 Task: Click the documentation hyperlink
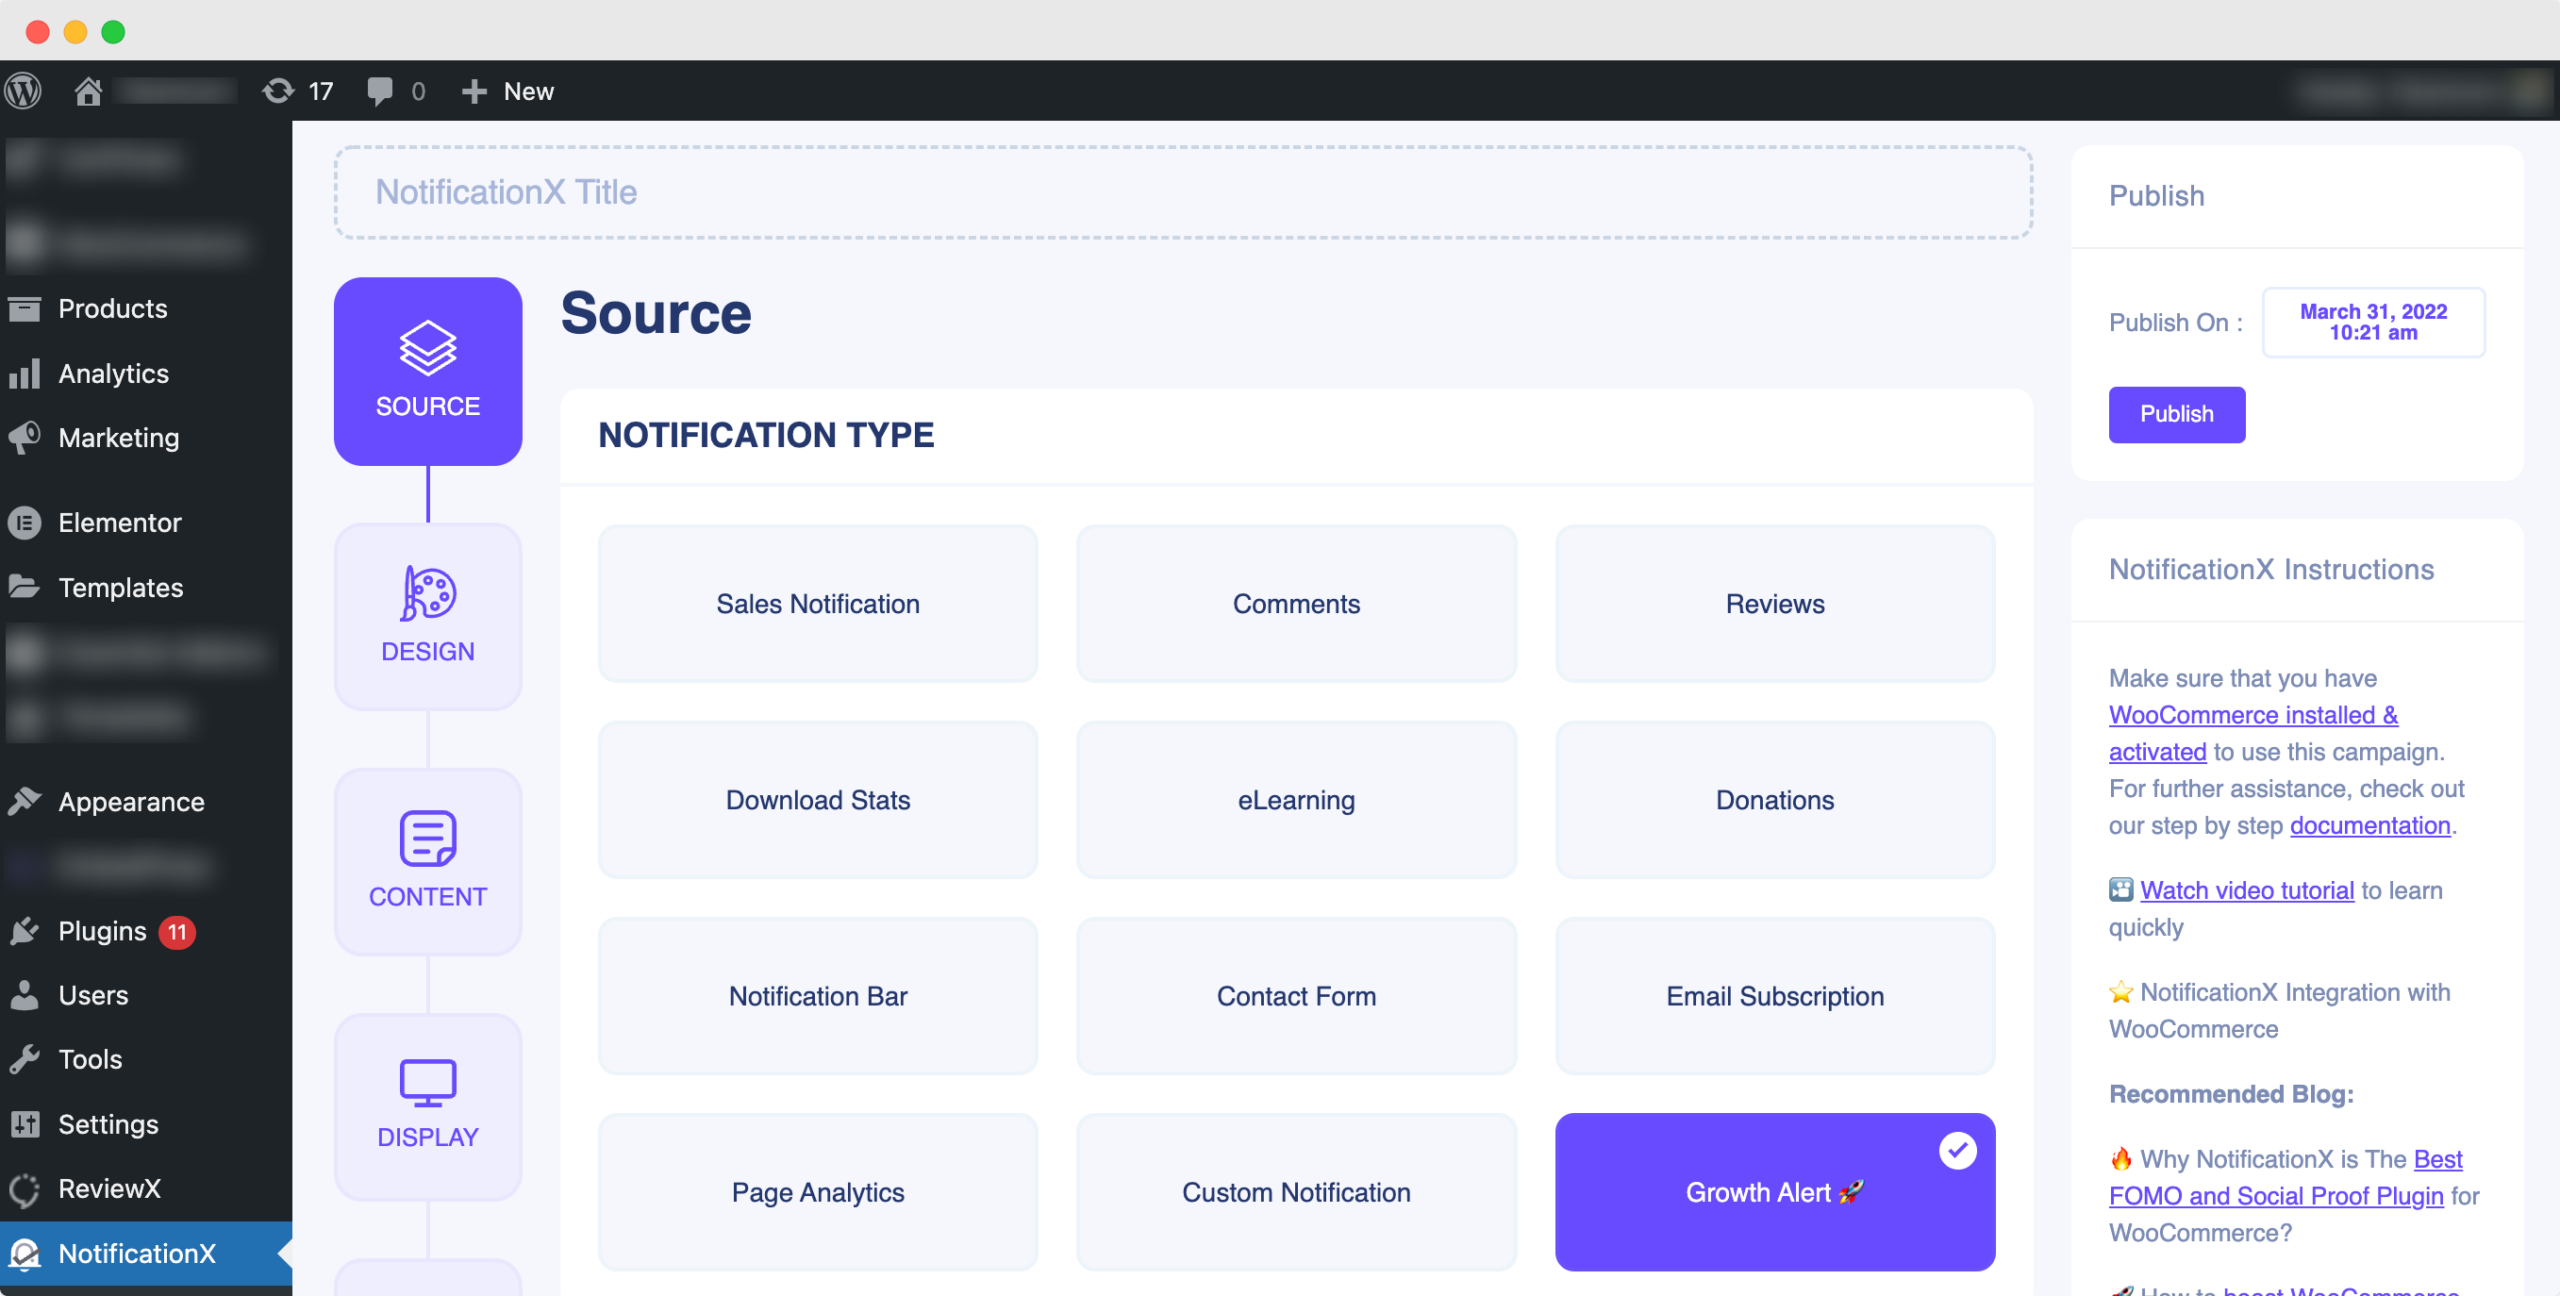pos(2368,825)
